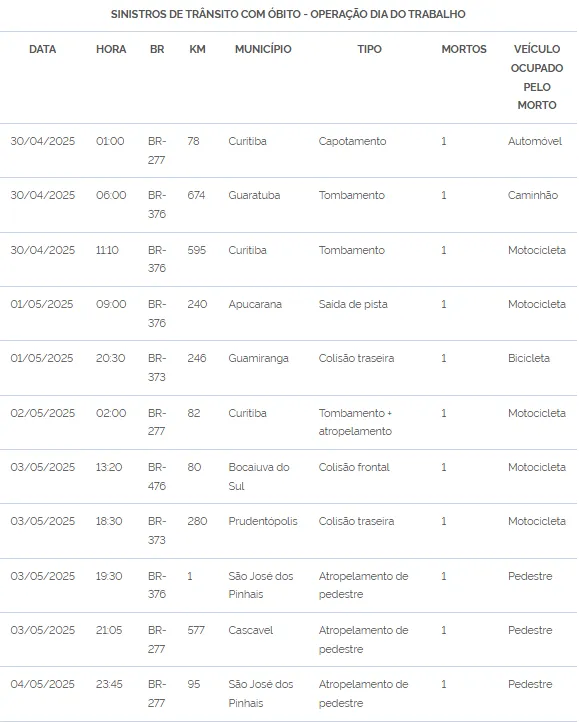This screenshot has width=579, height=722.
Task: Click the Bicicleta vehicle cell
Action: coord(529,358)
